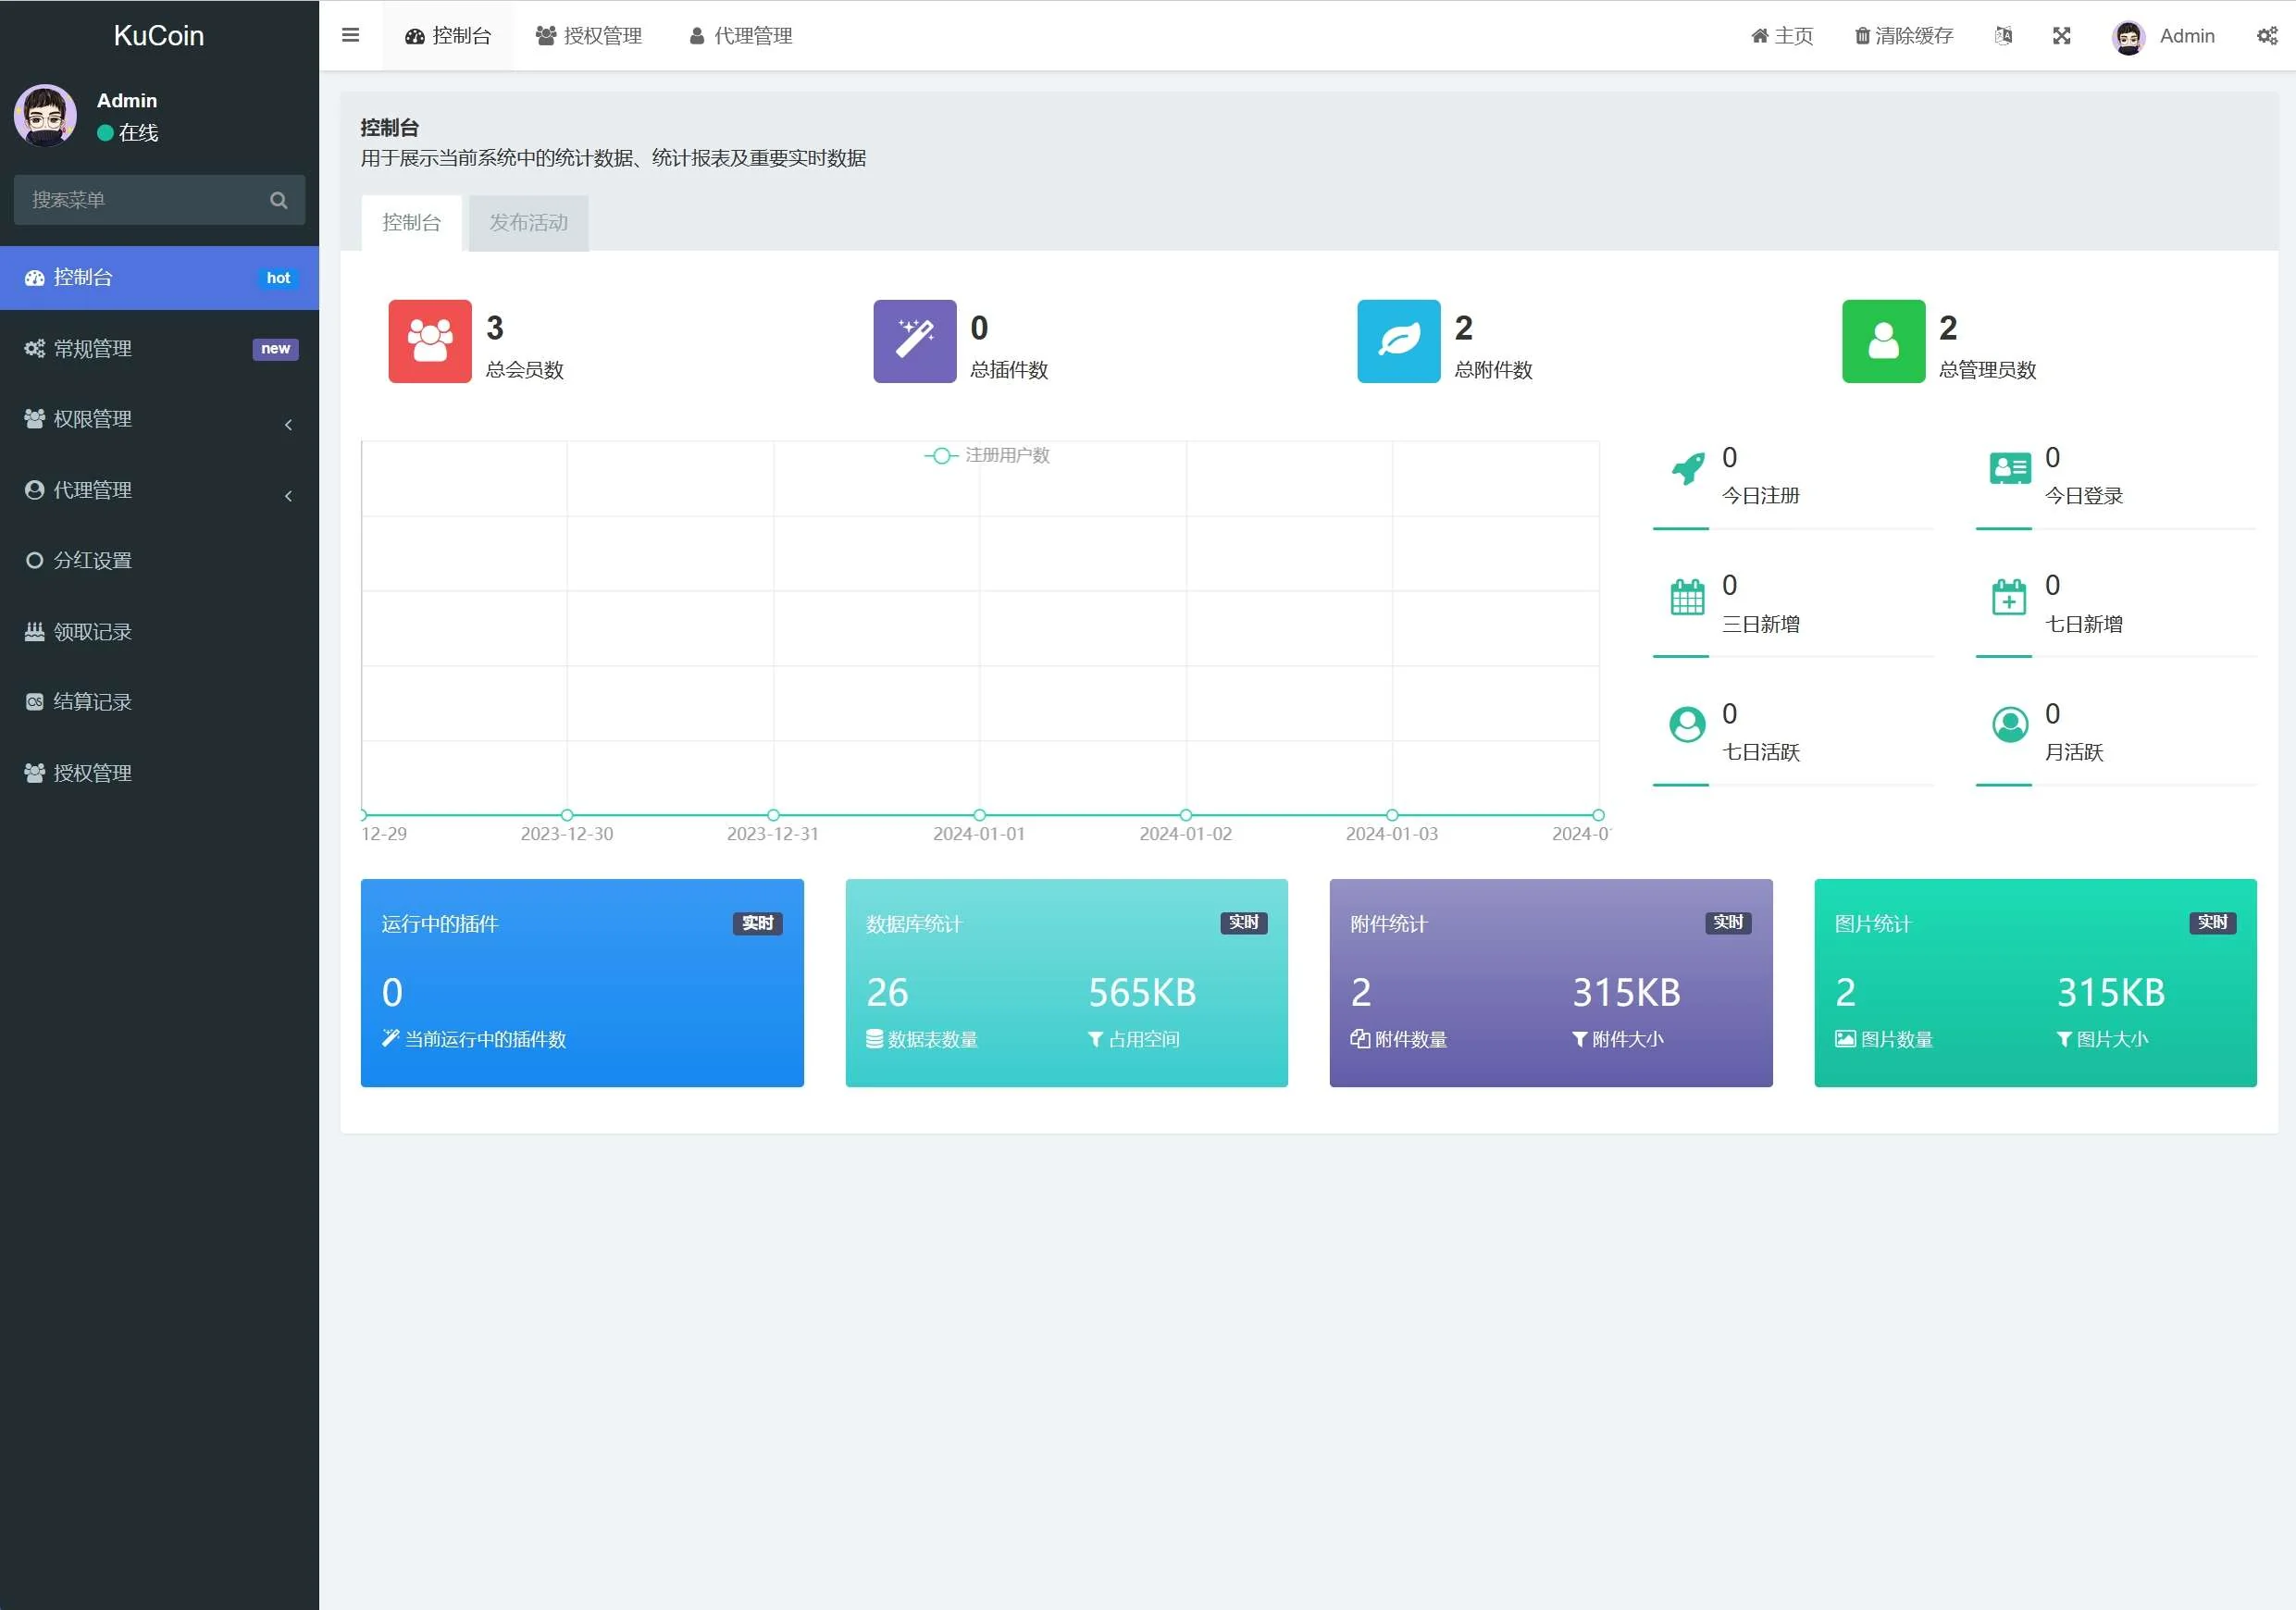Go to 主页 link in header
Screen dimensions: 2296x1610
click(x=1782, y=36)
